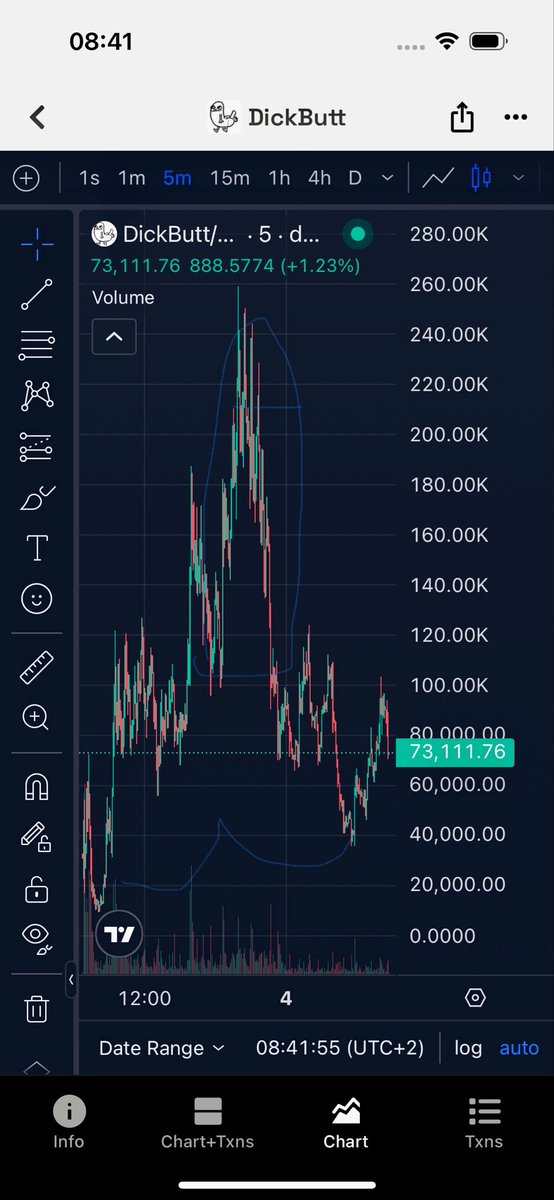Add a symbol with the plus circle icon
This screenshot has height=1200, width=554.
tap(26, 178)
